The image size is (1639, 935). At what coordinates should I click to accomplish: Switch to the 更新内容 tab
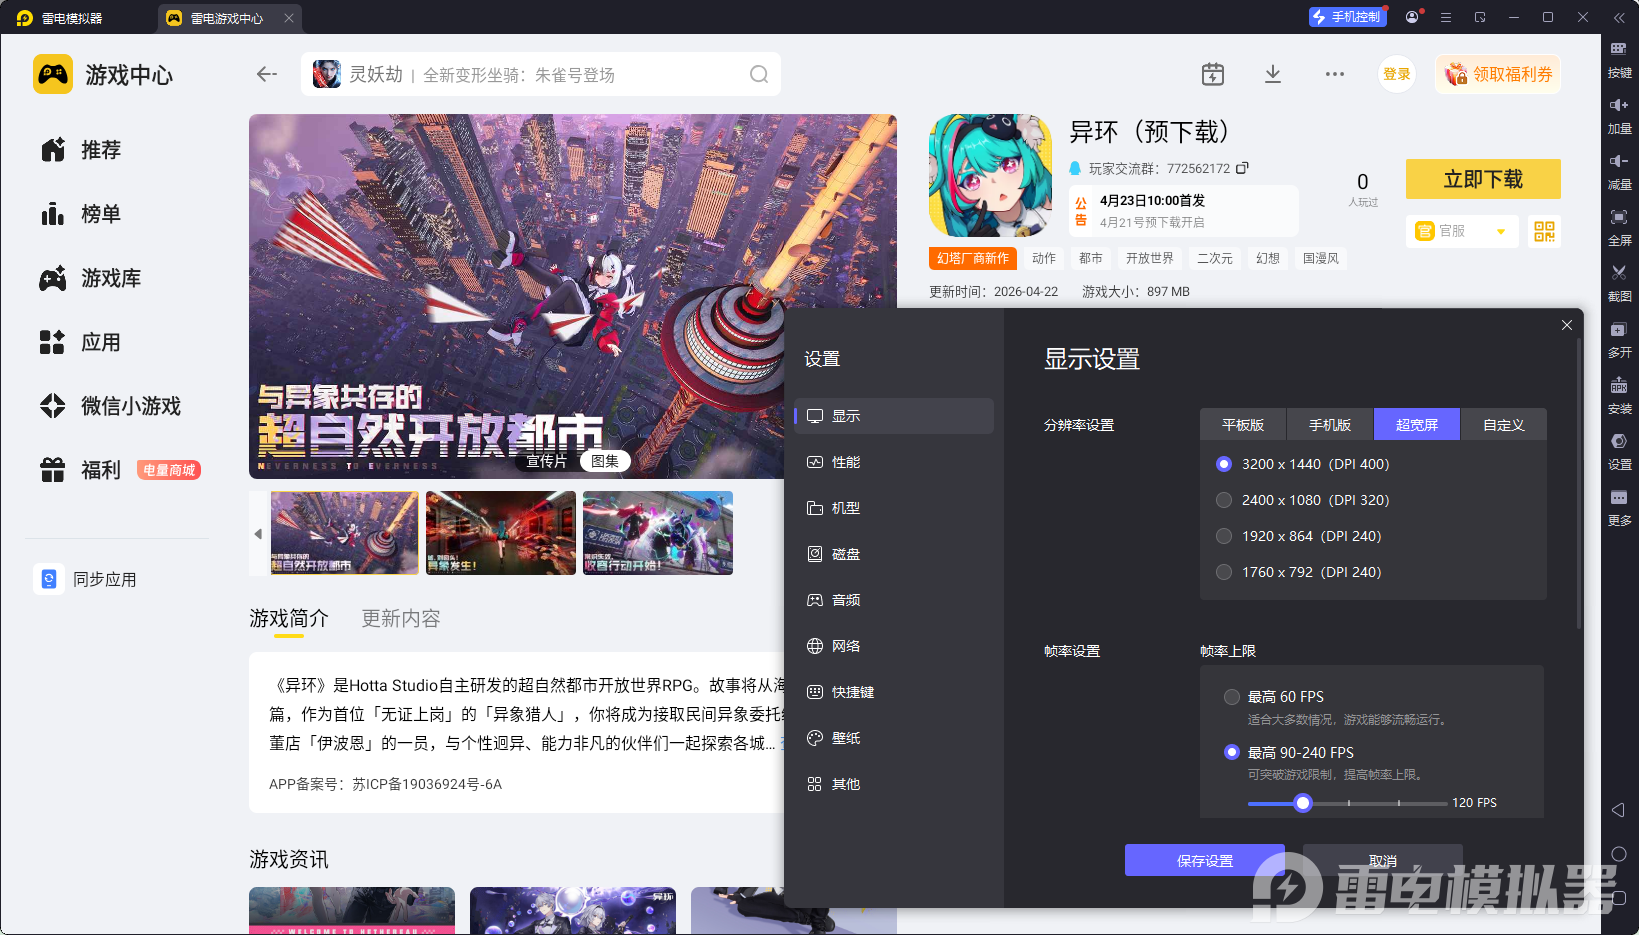click(401, 619)
